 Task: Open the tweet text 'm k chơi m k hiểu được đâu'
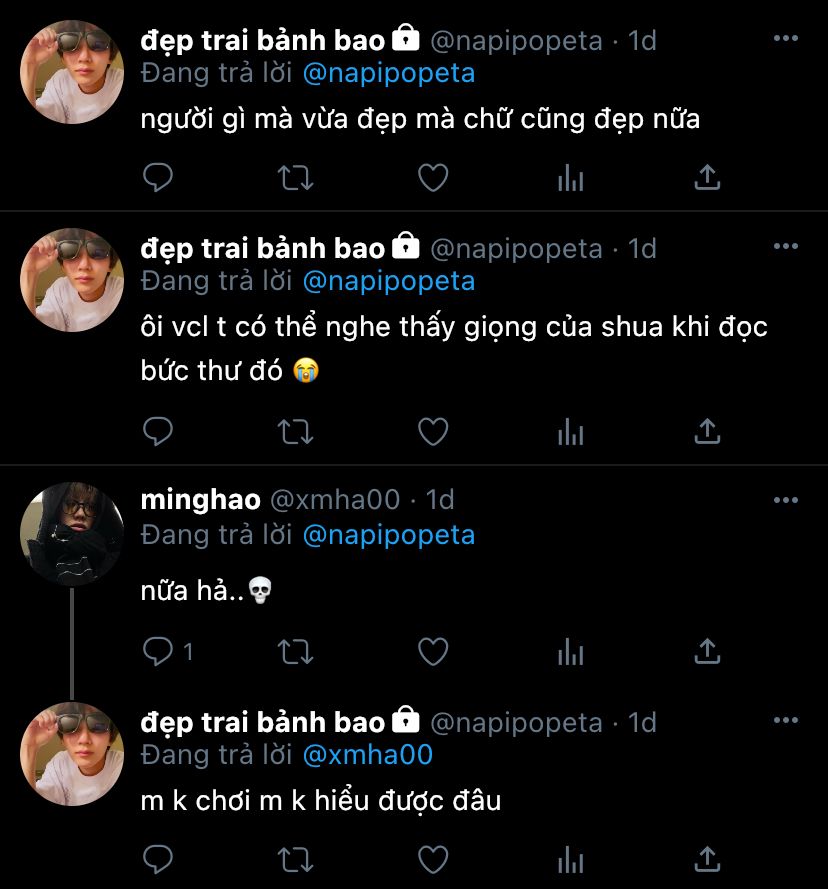point(321,801)
